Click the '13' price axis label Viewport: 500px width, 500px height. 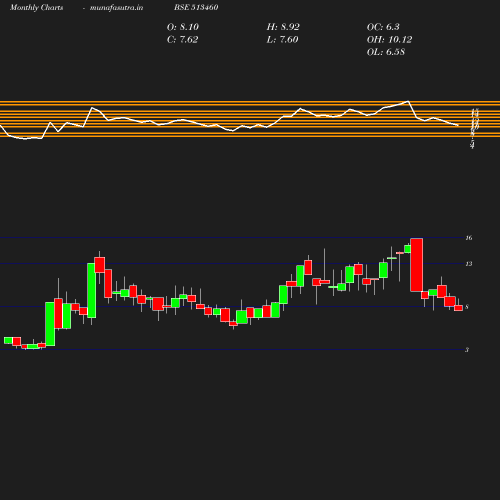(469, 264)
